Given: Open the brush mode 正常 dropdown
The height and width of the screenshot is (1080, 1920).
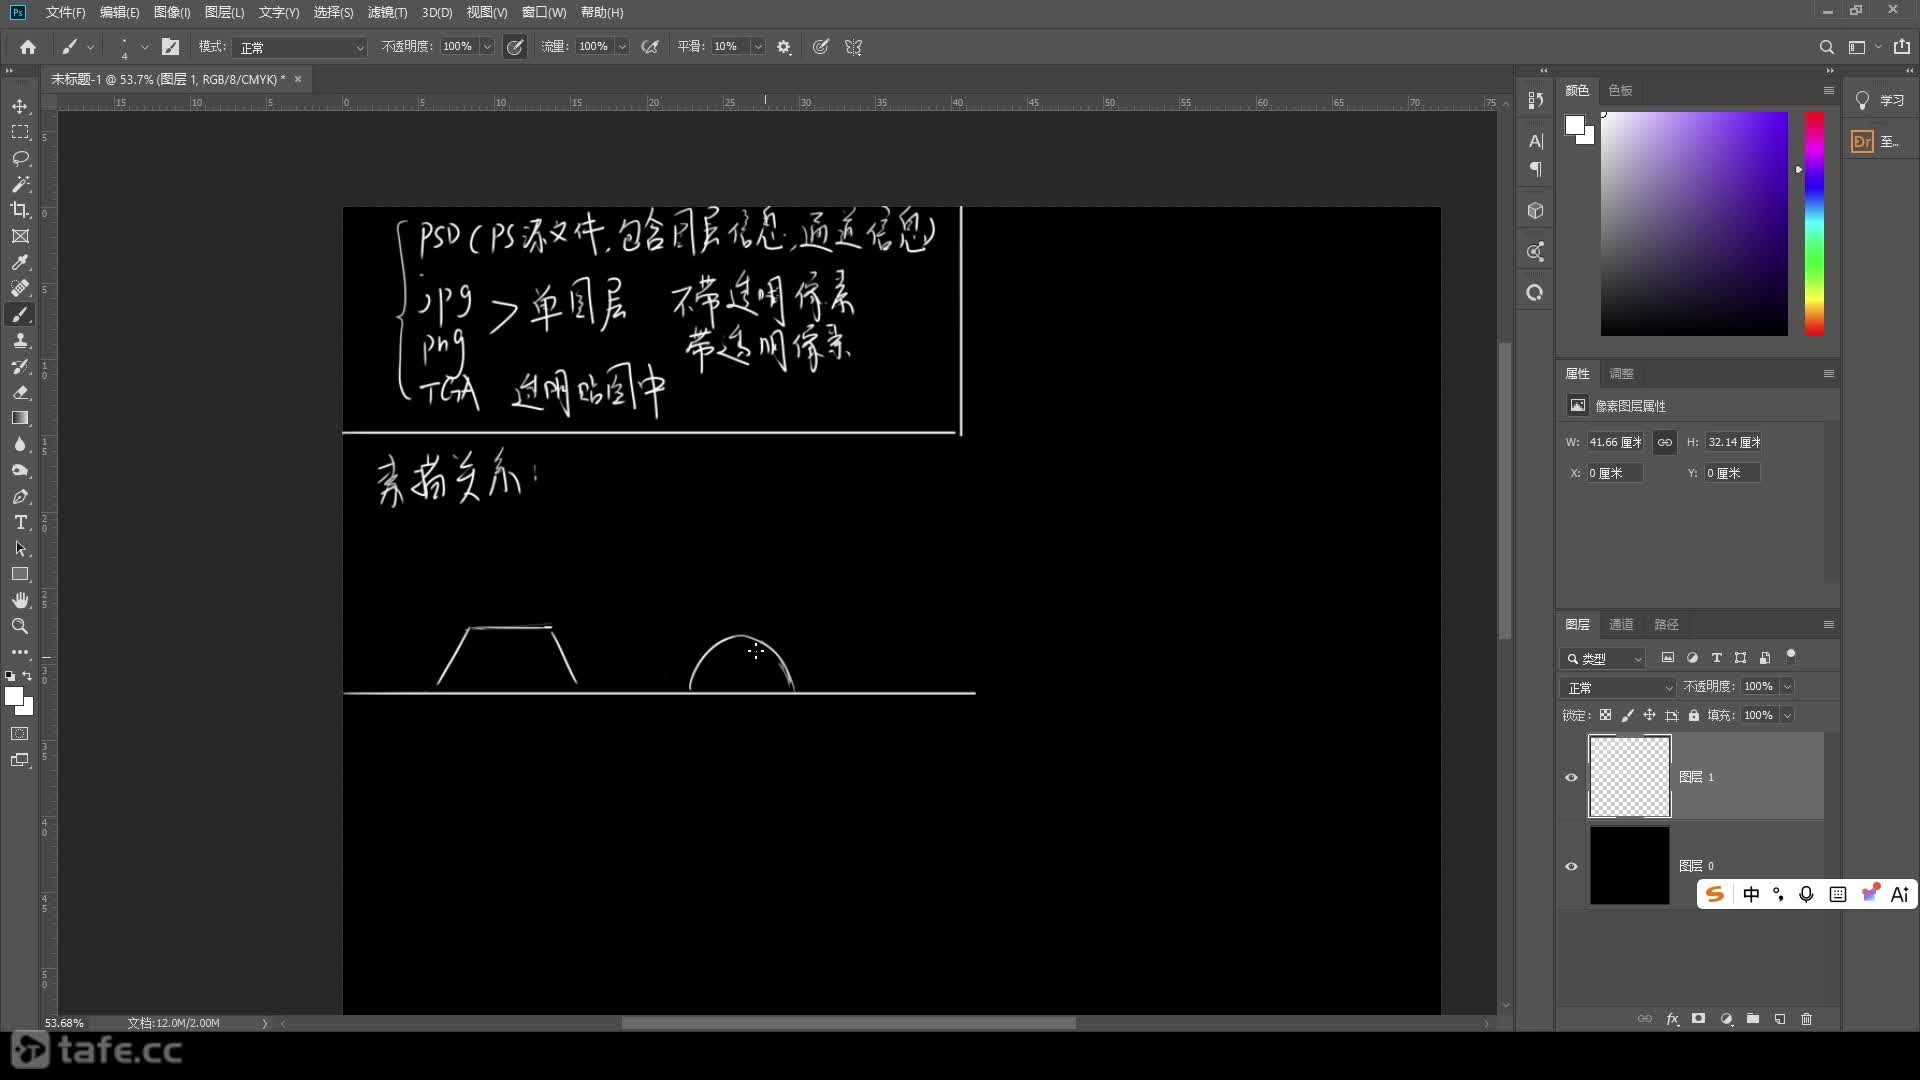Looking at the screenshot, I should [x=300, y=47].
